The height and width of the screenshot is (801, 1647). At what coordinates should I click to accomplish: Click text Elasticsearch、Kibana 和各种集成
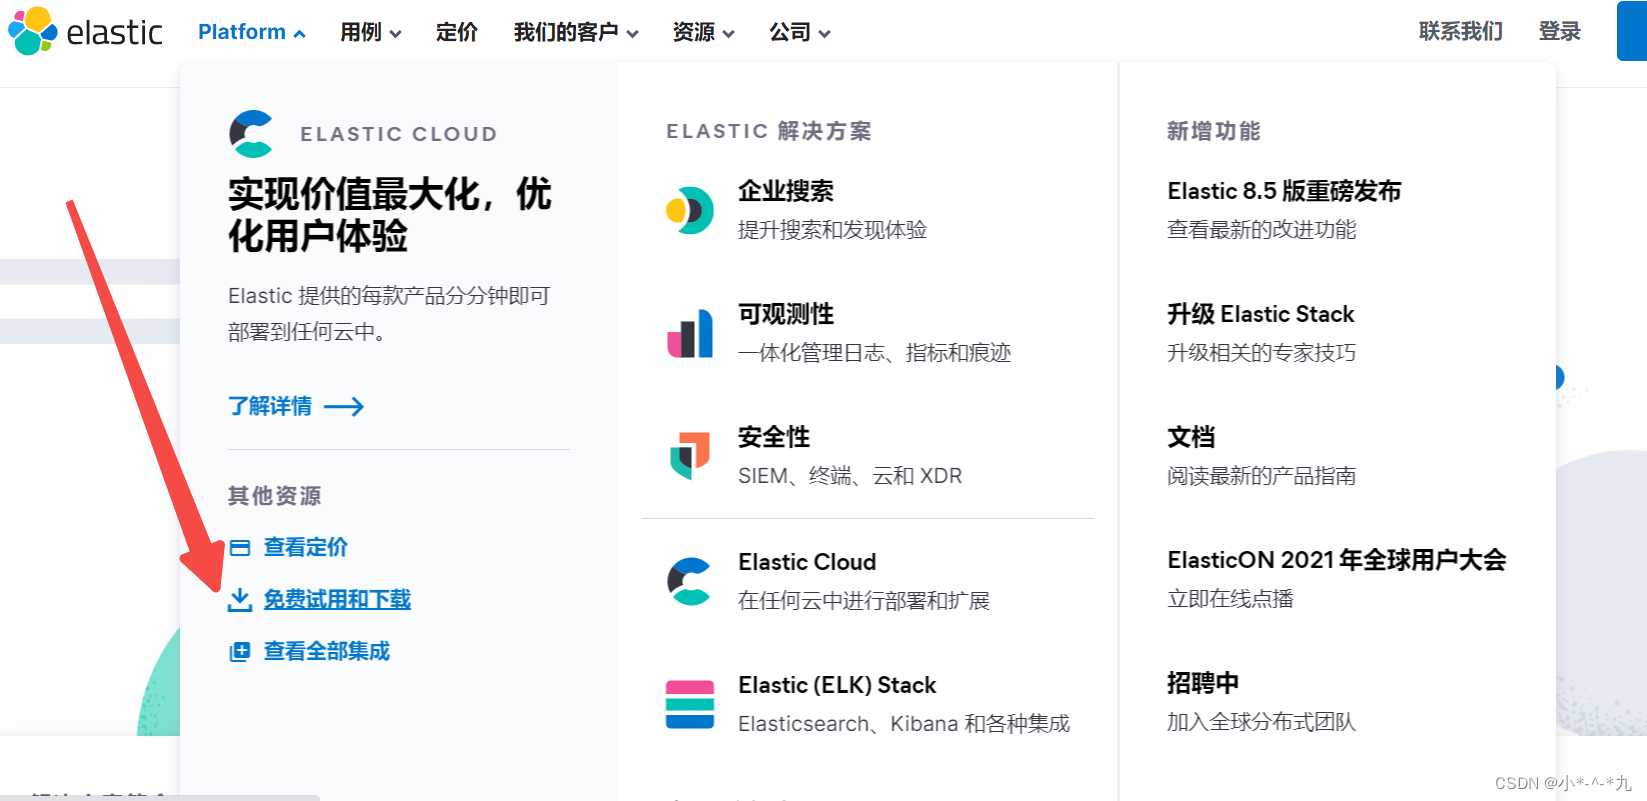[904, 724]
